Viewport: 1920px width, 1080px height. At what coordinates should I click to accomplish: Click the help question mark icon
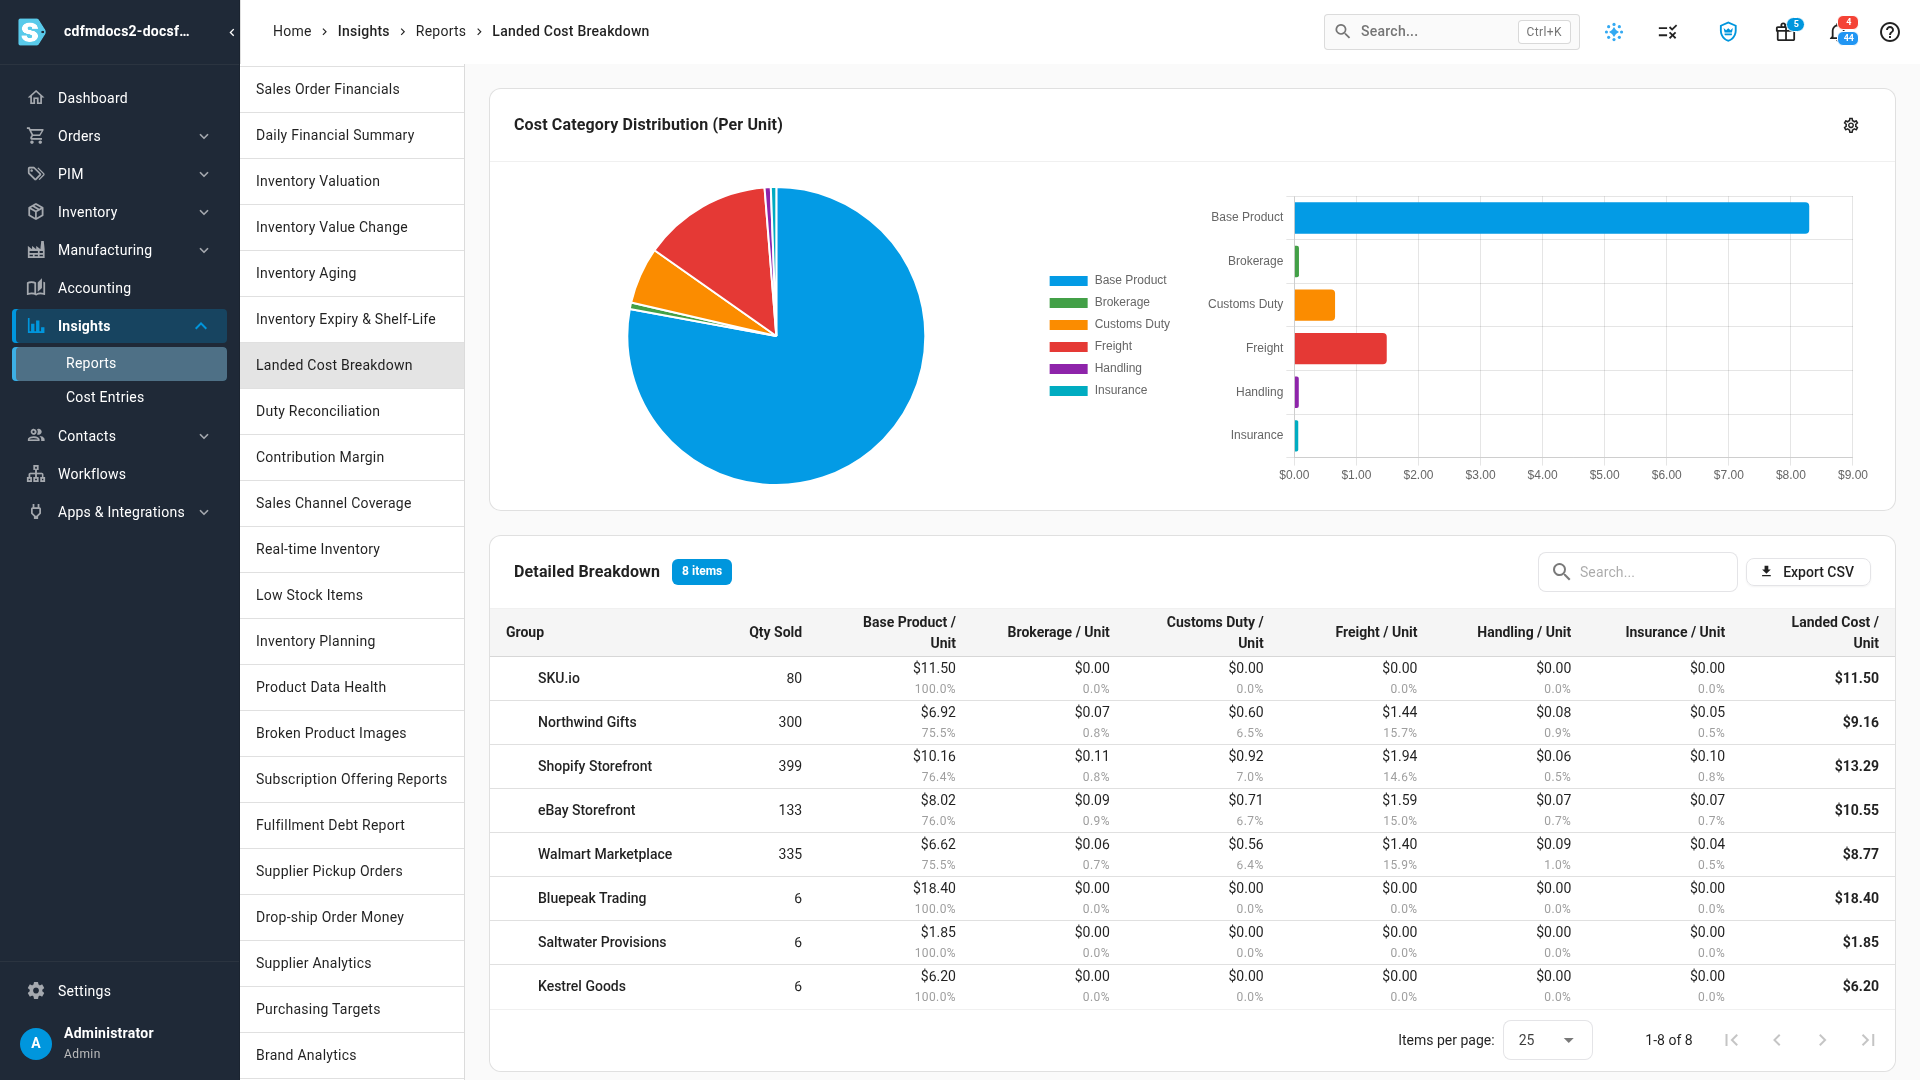tap(1889, 32)
